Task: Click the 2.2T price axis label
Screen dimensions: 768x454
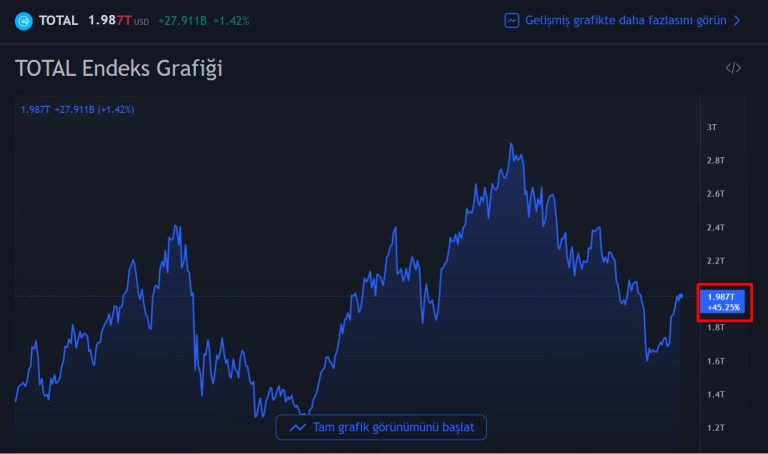Action: 716,260
